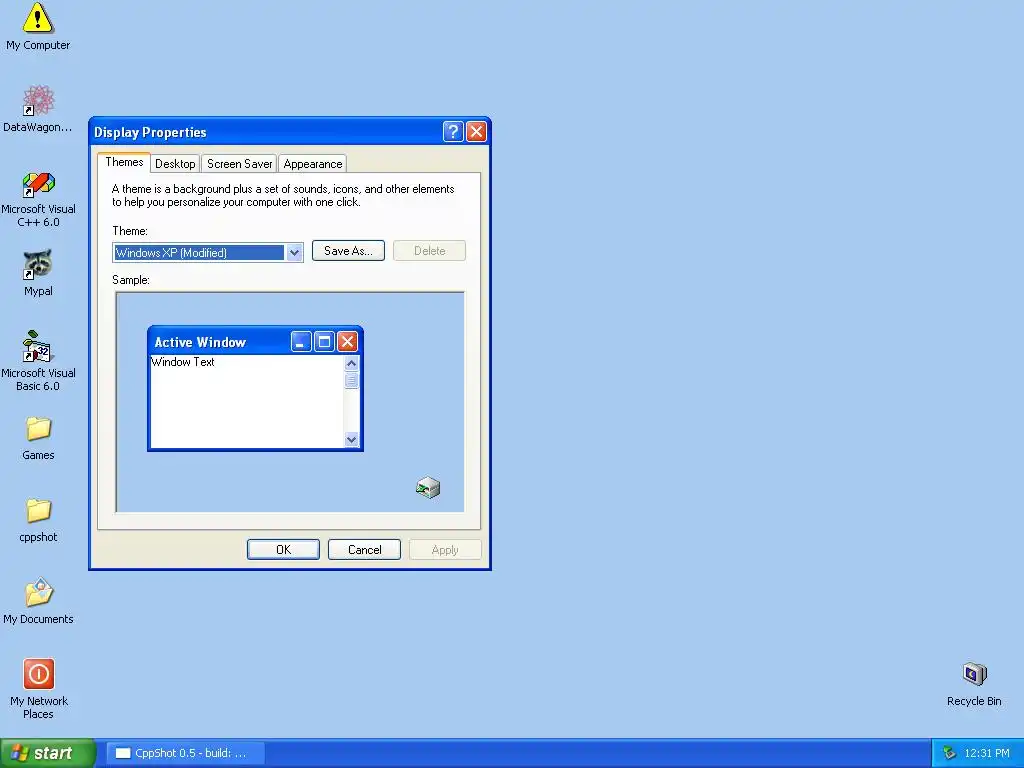This screenshot has height=768, width=1024.
Task: Click Cancel in Display Properties
Action: point(364,550)
